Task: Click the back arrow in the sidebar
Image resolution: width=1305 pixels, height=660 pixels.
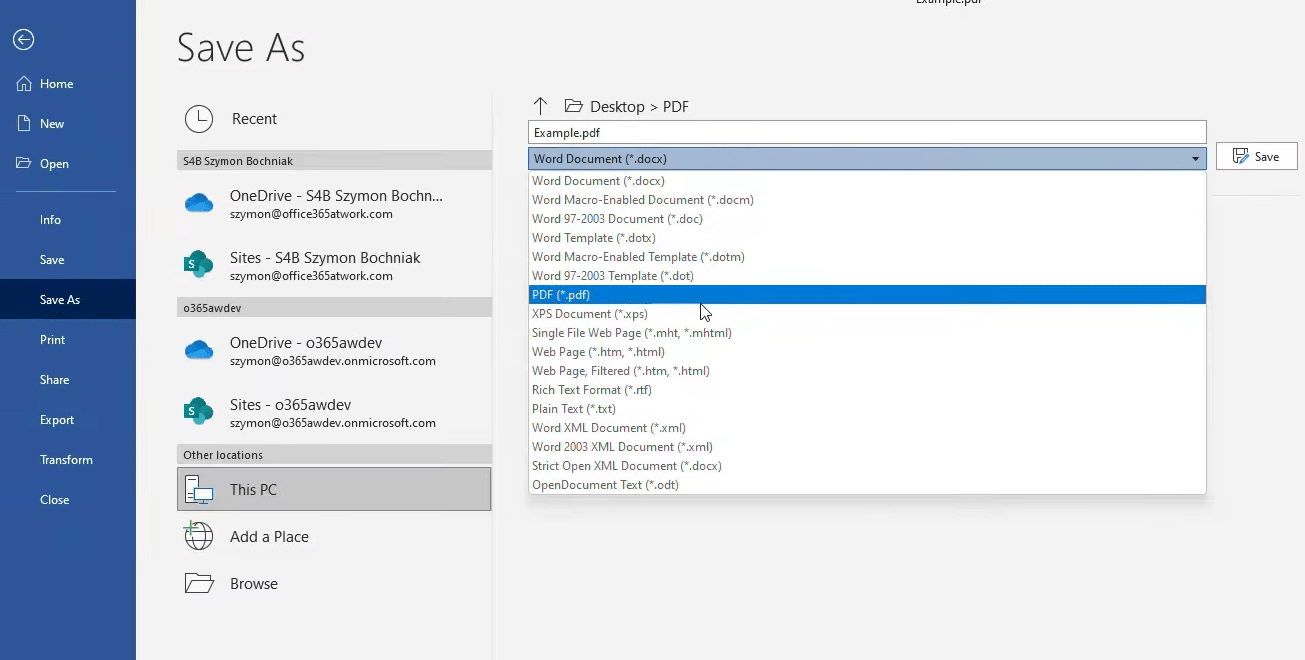Action: pyautogui.click(x=22, y=40)
